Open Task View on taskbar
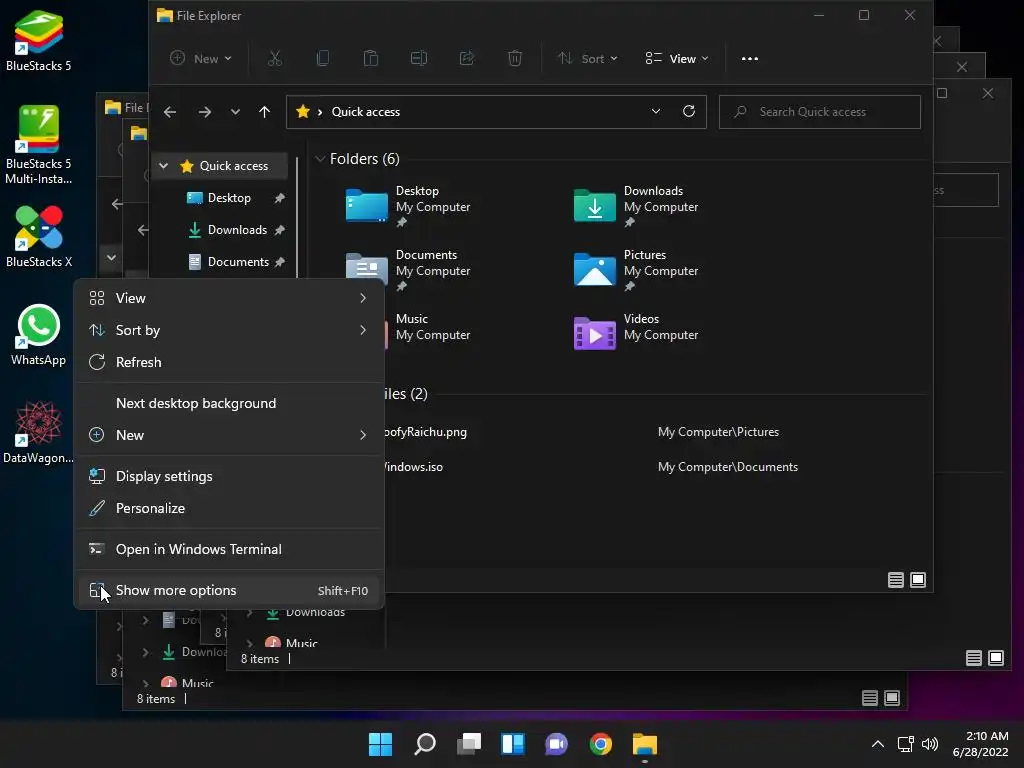This screenshot has width=1024, height=768. [x=468, y=744]
